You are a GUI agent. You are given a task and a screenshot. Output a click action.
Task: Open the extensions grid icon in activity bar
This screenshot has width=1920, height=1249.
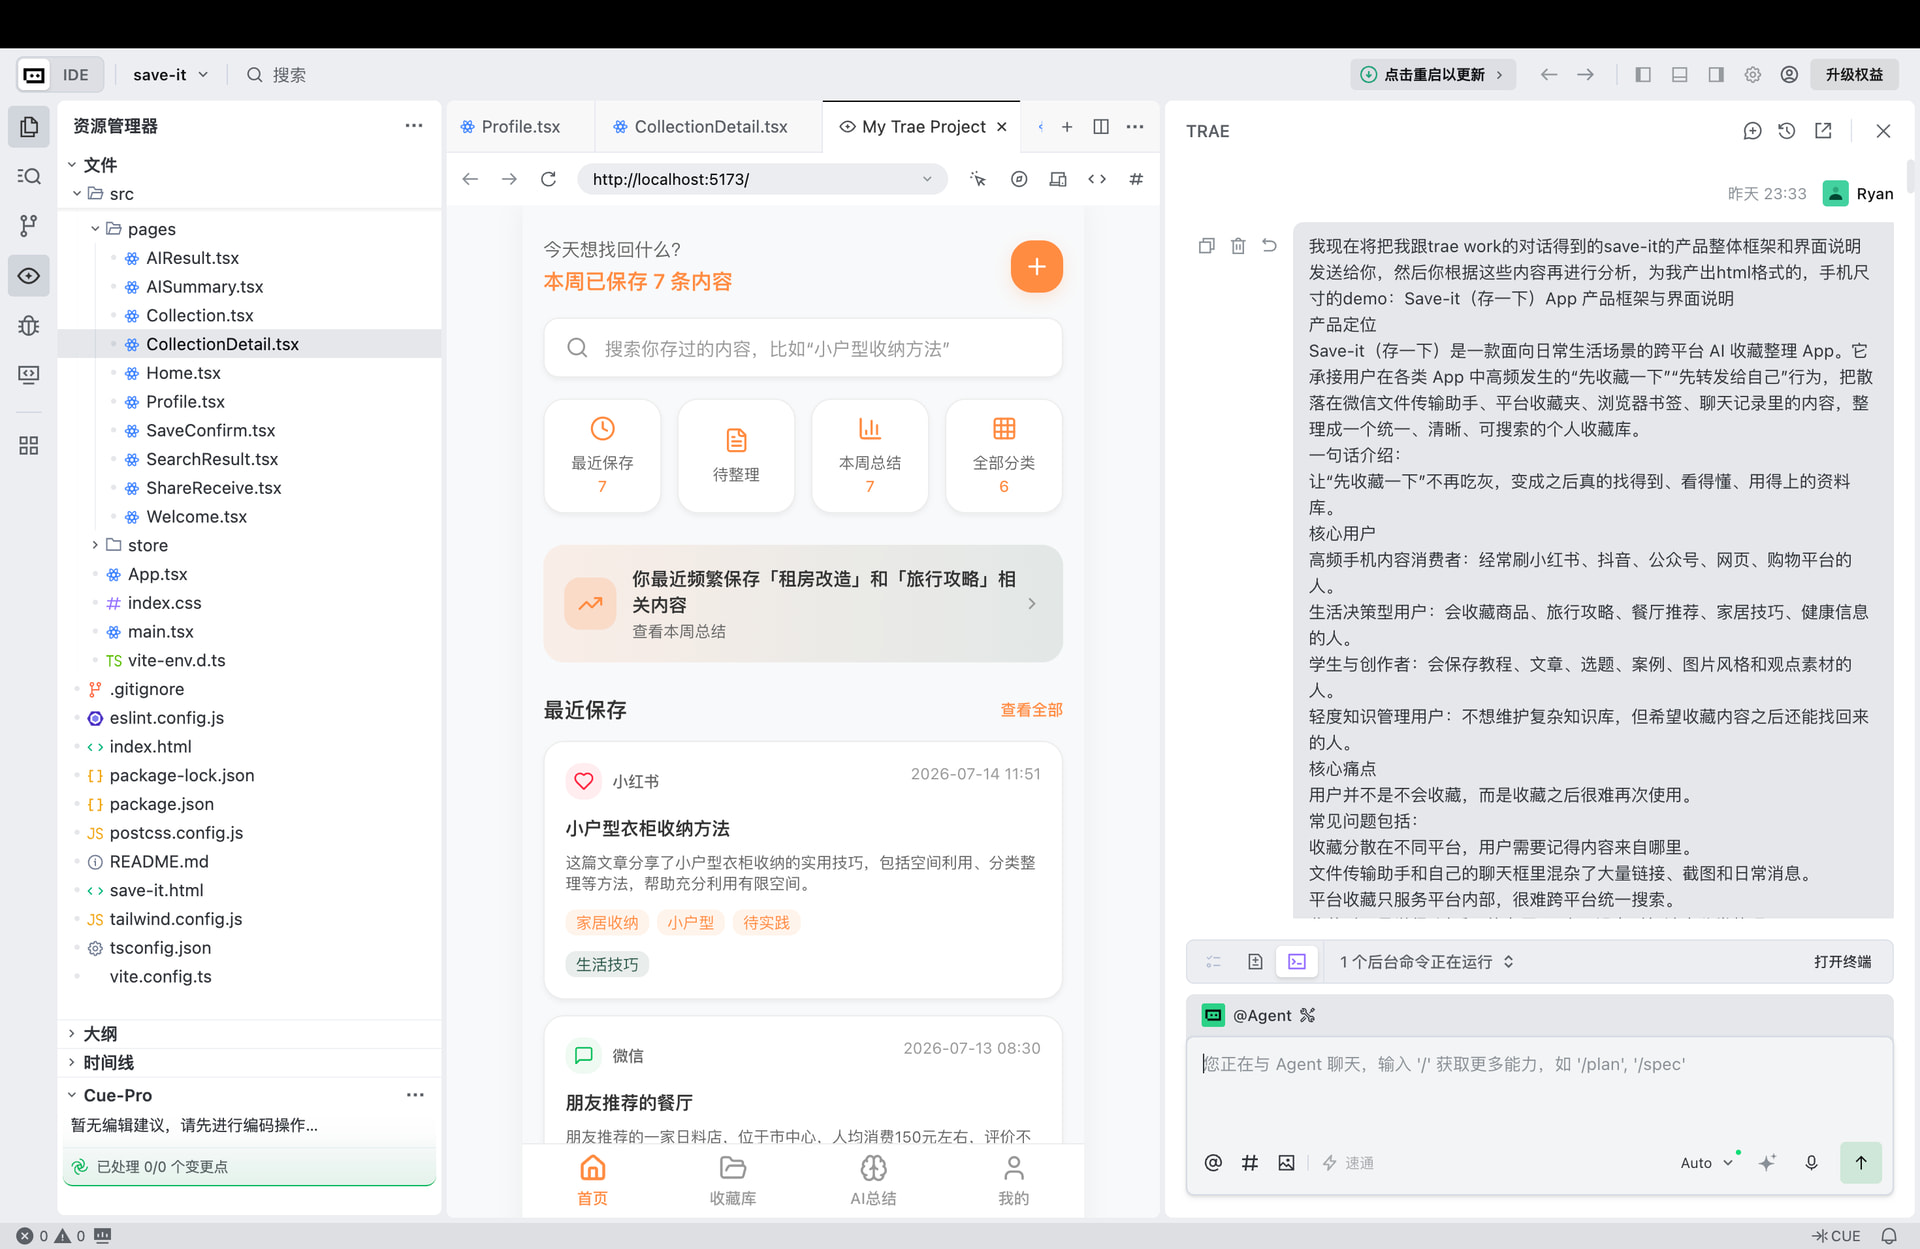coord(29,445)
